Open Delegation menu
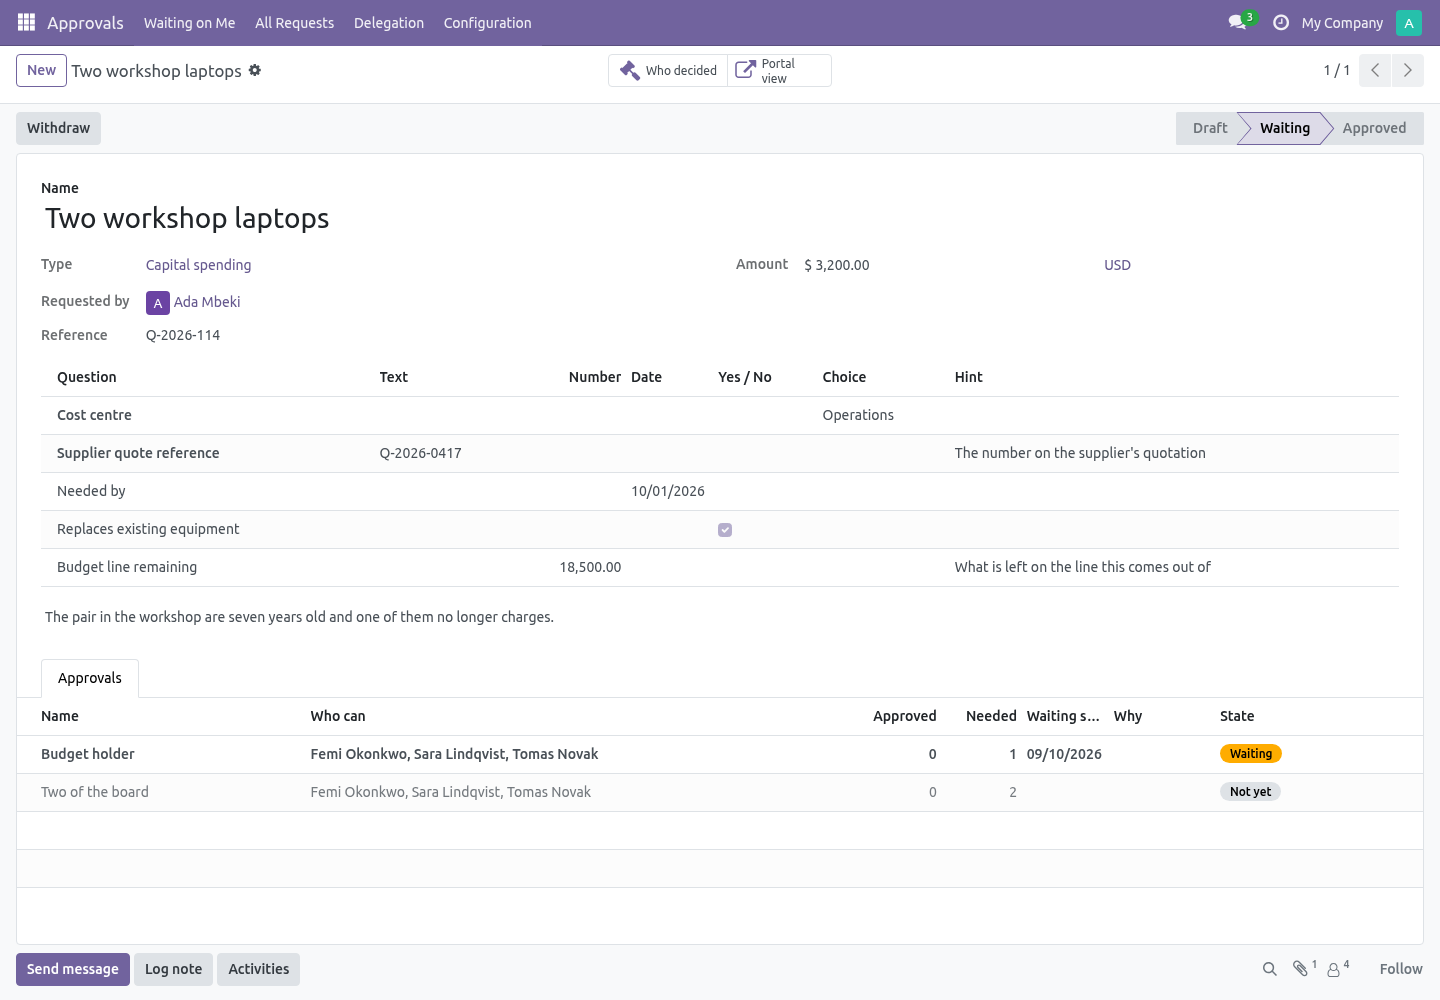1440x1000 pixels. 389,23
